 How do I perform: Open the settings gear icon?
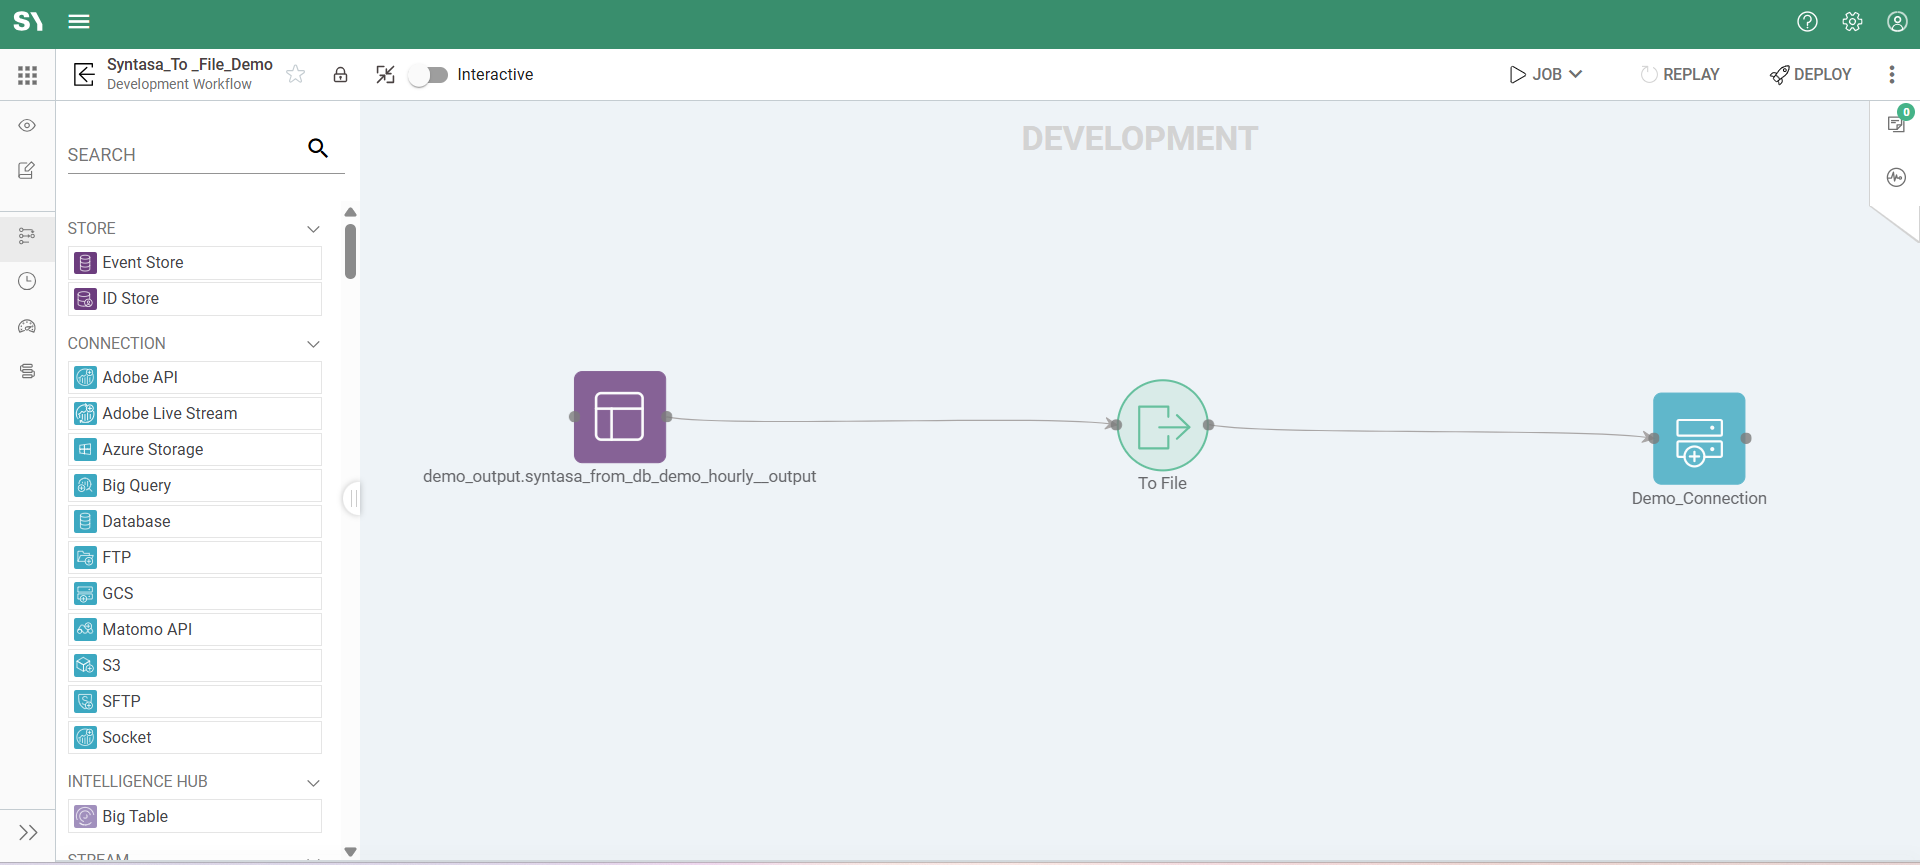click(x=1852, y=22)
